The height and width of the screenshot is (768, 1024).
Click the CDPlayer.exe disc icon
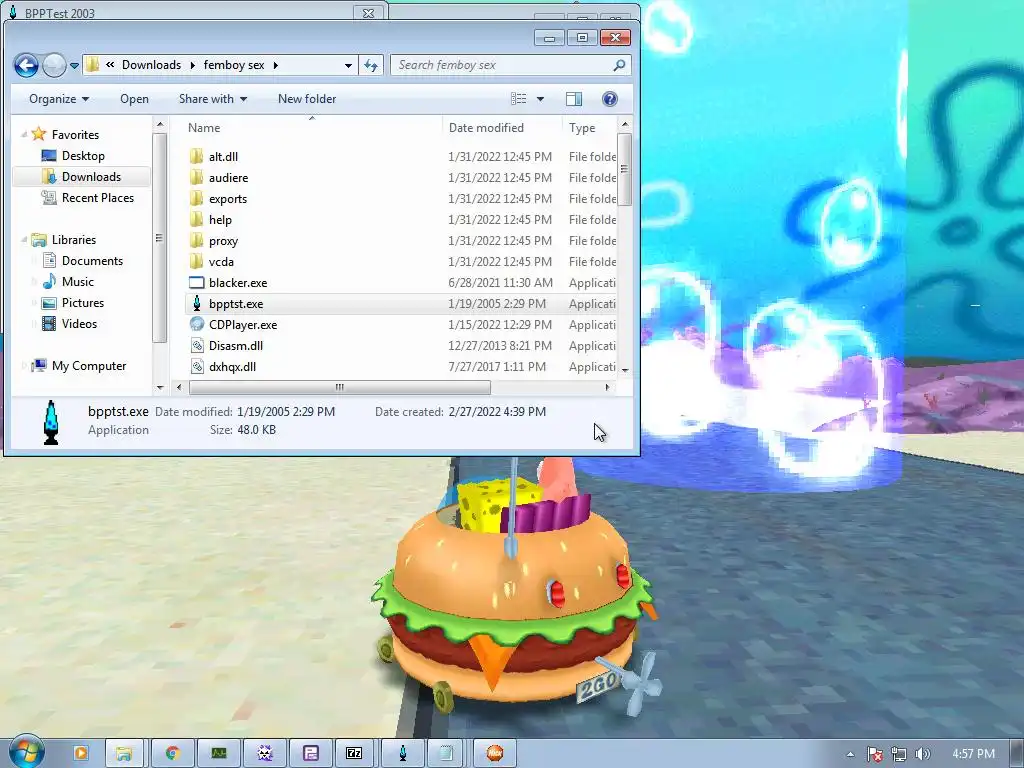[x=197, y=324]
